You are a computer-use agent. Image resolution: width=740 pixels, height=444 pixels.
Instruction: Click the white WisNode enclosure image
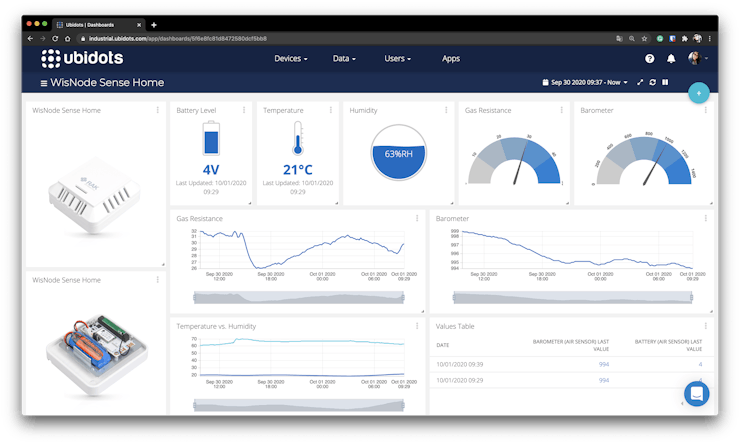pos(95,196)
